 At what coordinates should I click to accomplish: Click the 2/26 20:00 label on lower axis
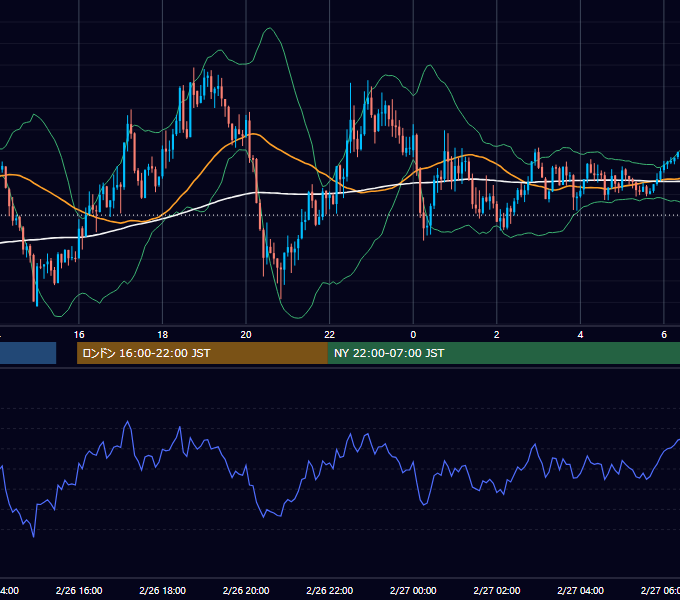click(x=246, y=590)
